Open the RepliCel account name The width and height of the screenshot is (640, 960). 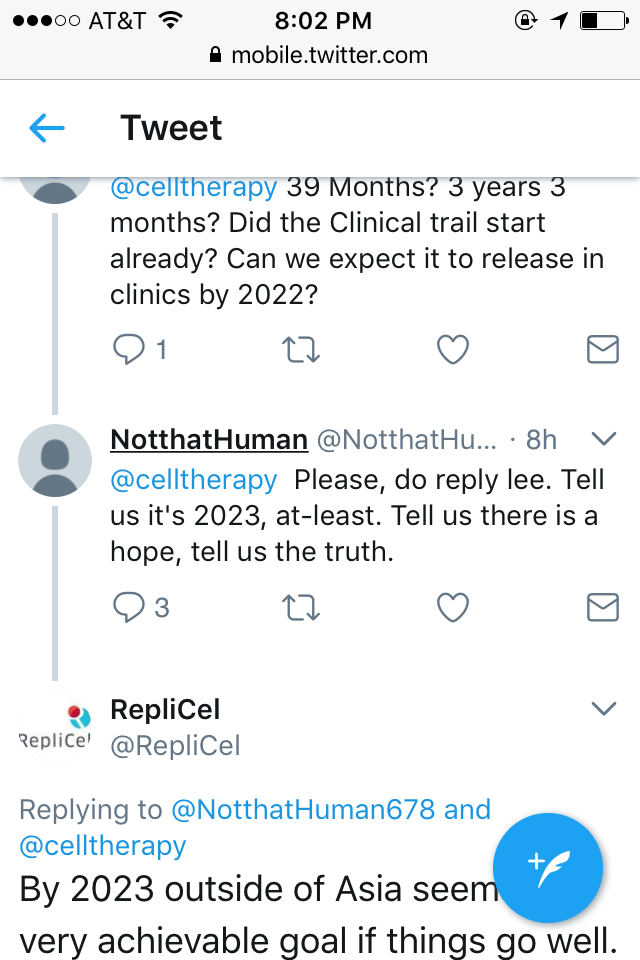[165, 710]
